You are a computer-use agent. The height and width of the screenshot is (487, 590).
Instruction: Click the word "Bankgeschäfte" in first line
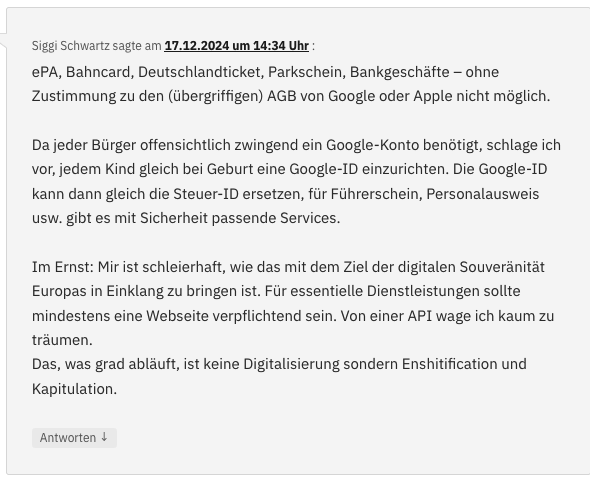pos(400,72)
